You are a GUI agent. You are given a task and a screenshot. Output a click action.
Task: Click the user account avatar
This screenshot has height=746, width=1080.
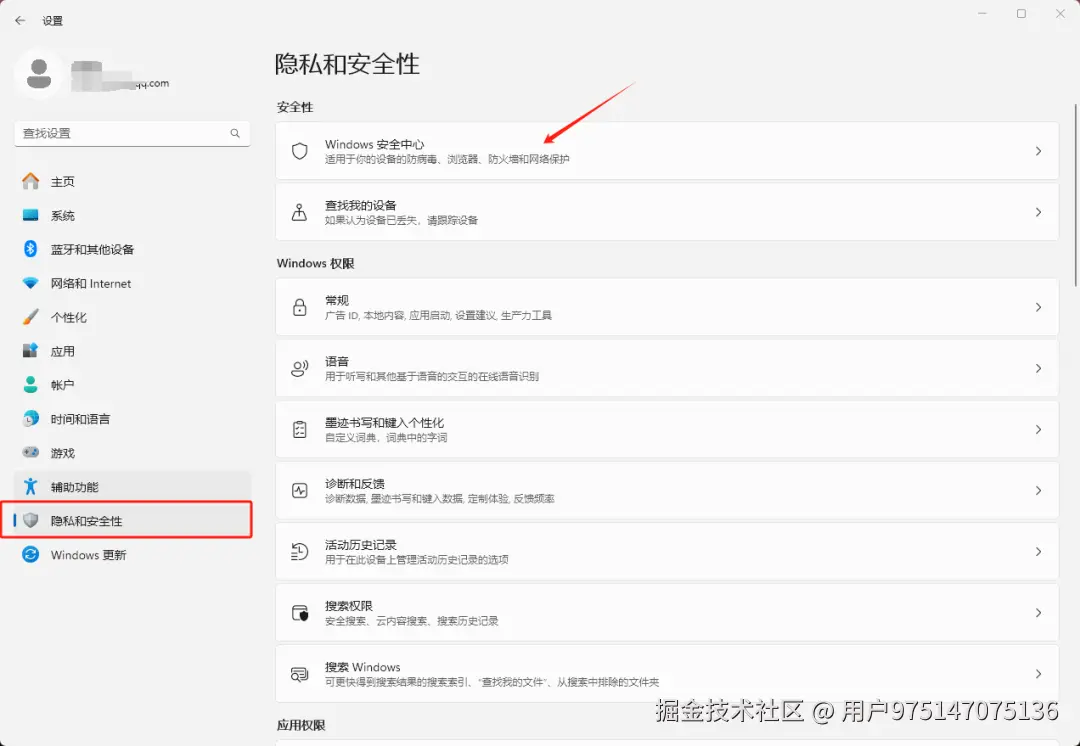pos(39,74)
